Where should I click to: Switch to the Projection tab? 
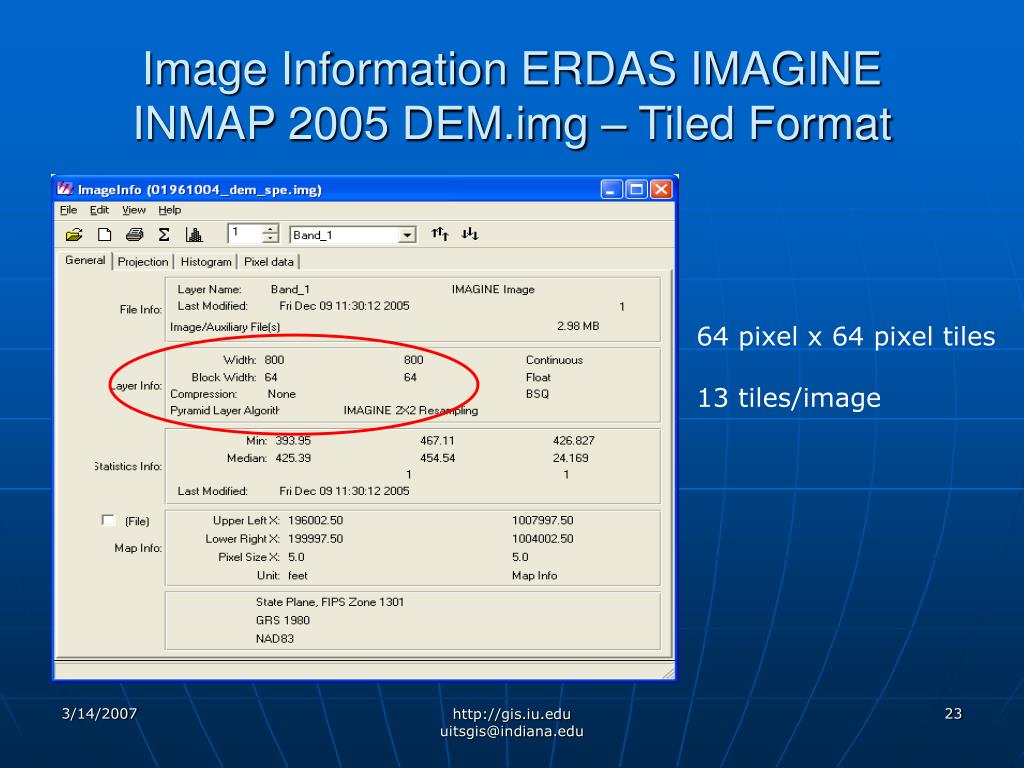click(x=143, y=262)
